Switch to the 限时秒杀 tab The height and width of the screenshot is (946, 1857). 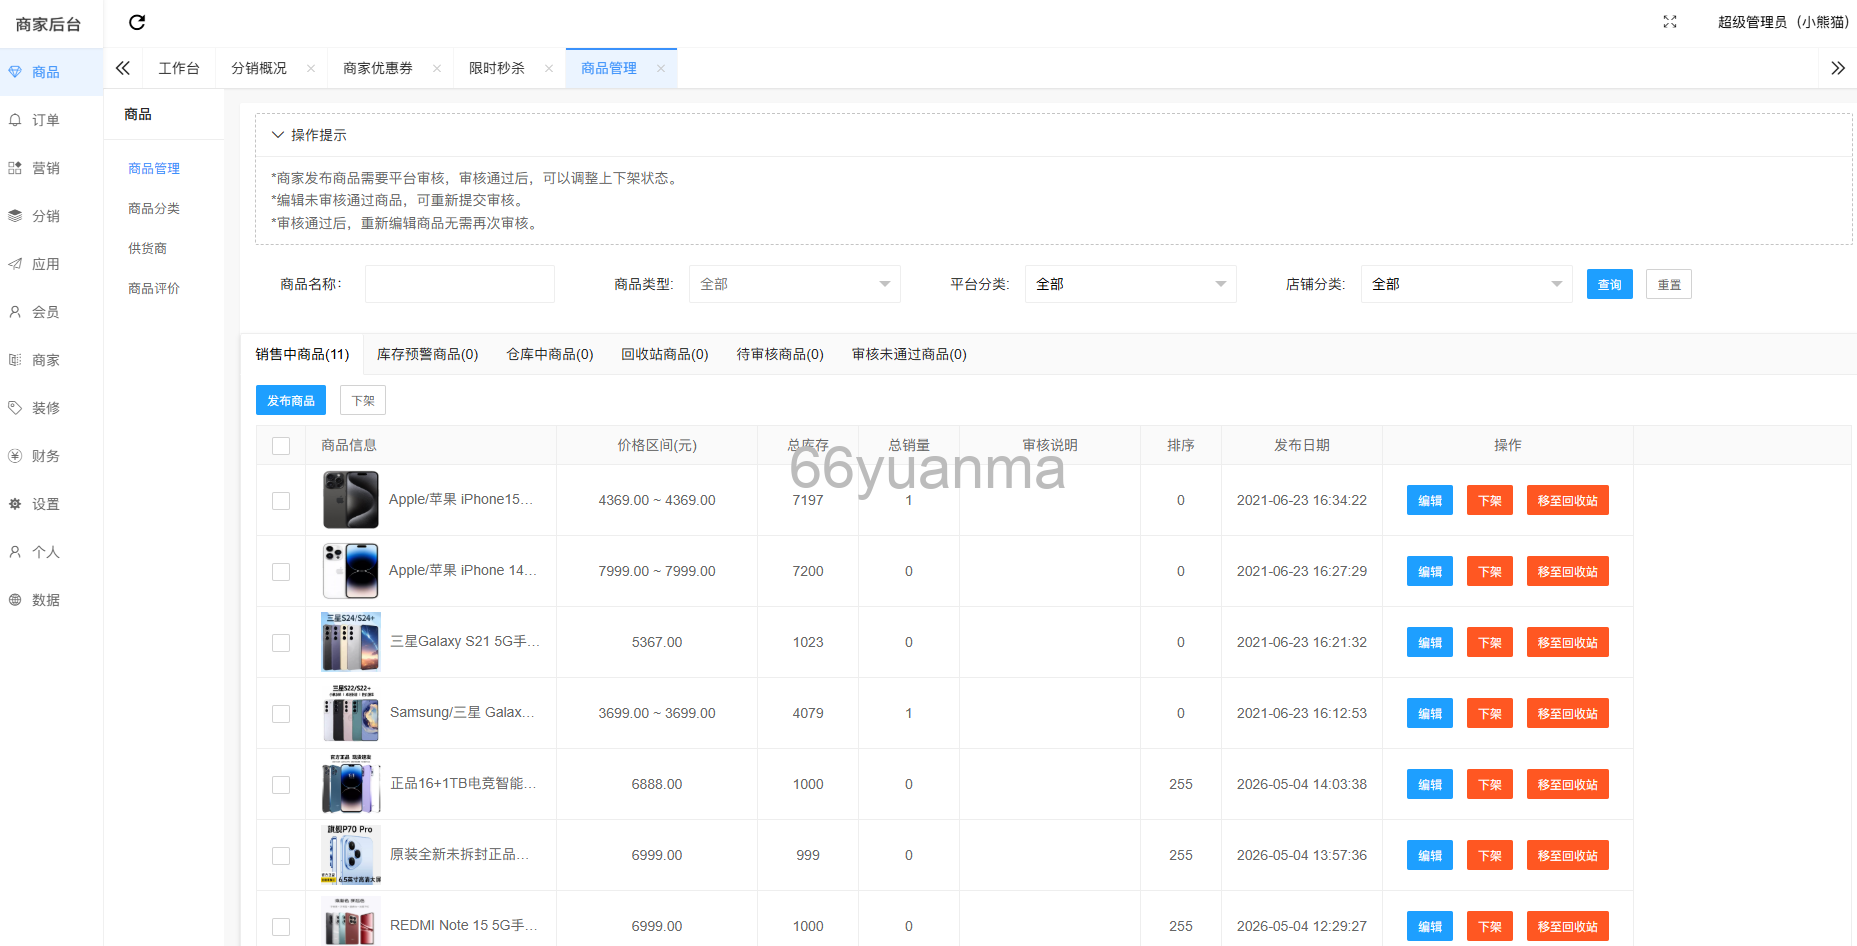pyautogui.click(x=497, y=68)
